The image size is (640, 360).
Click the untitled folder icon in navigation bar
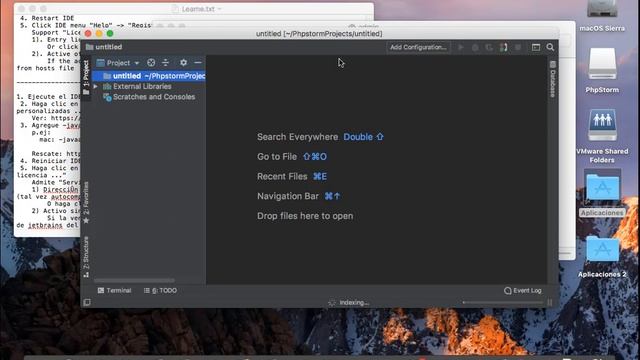tap(89, 47)
